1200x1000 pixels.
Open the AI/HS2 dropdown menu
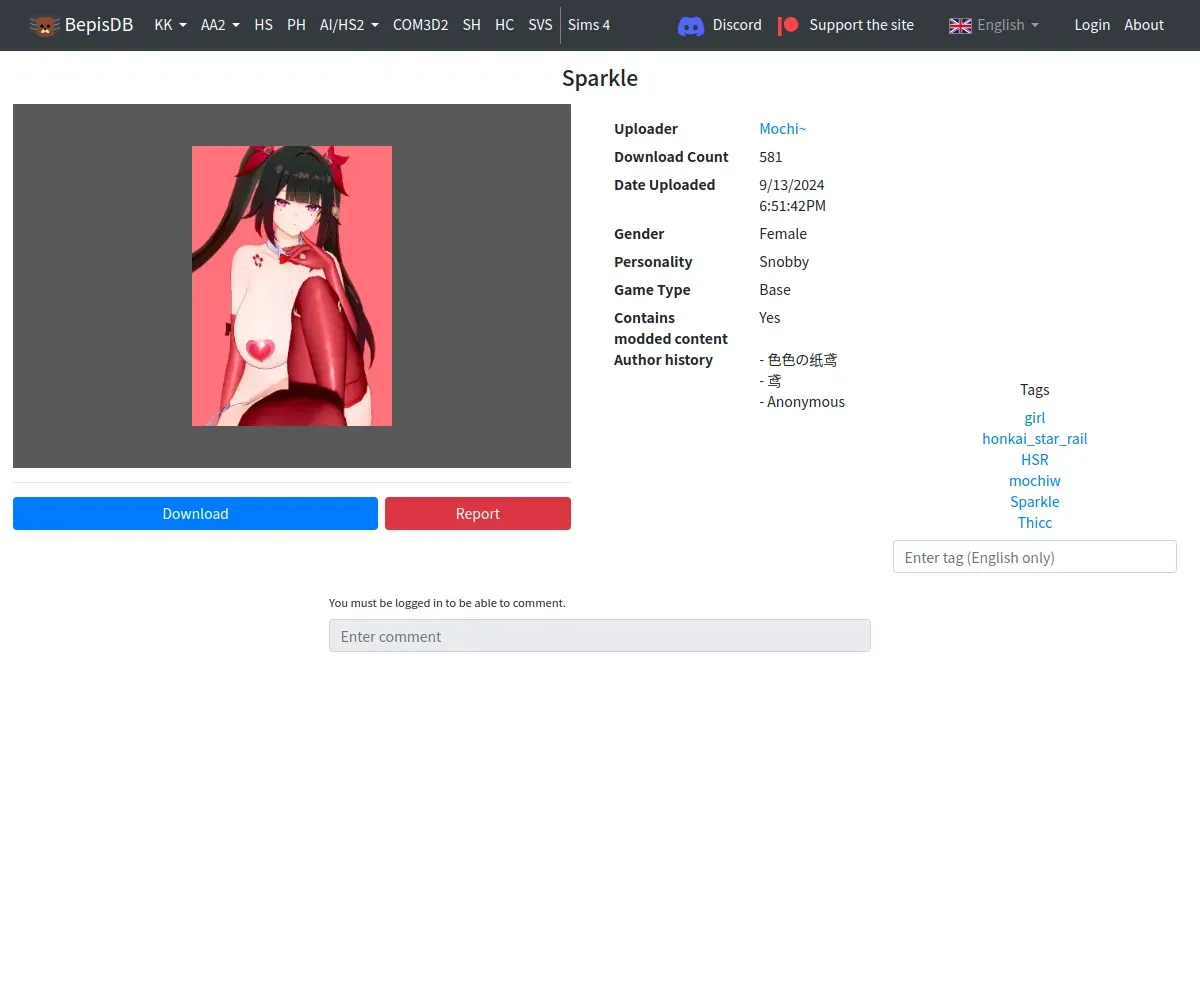(349, 25)
